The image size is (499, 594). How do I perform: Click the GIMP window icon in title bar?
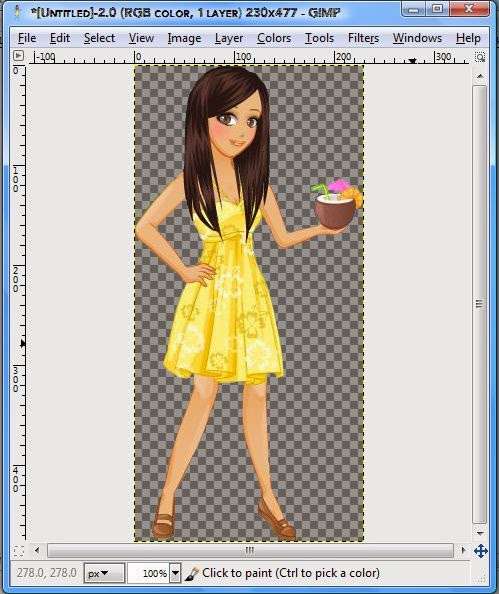tap(17, 12)
